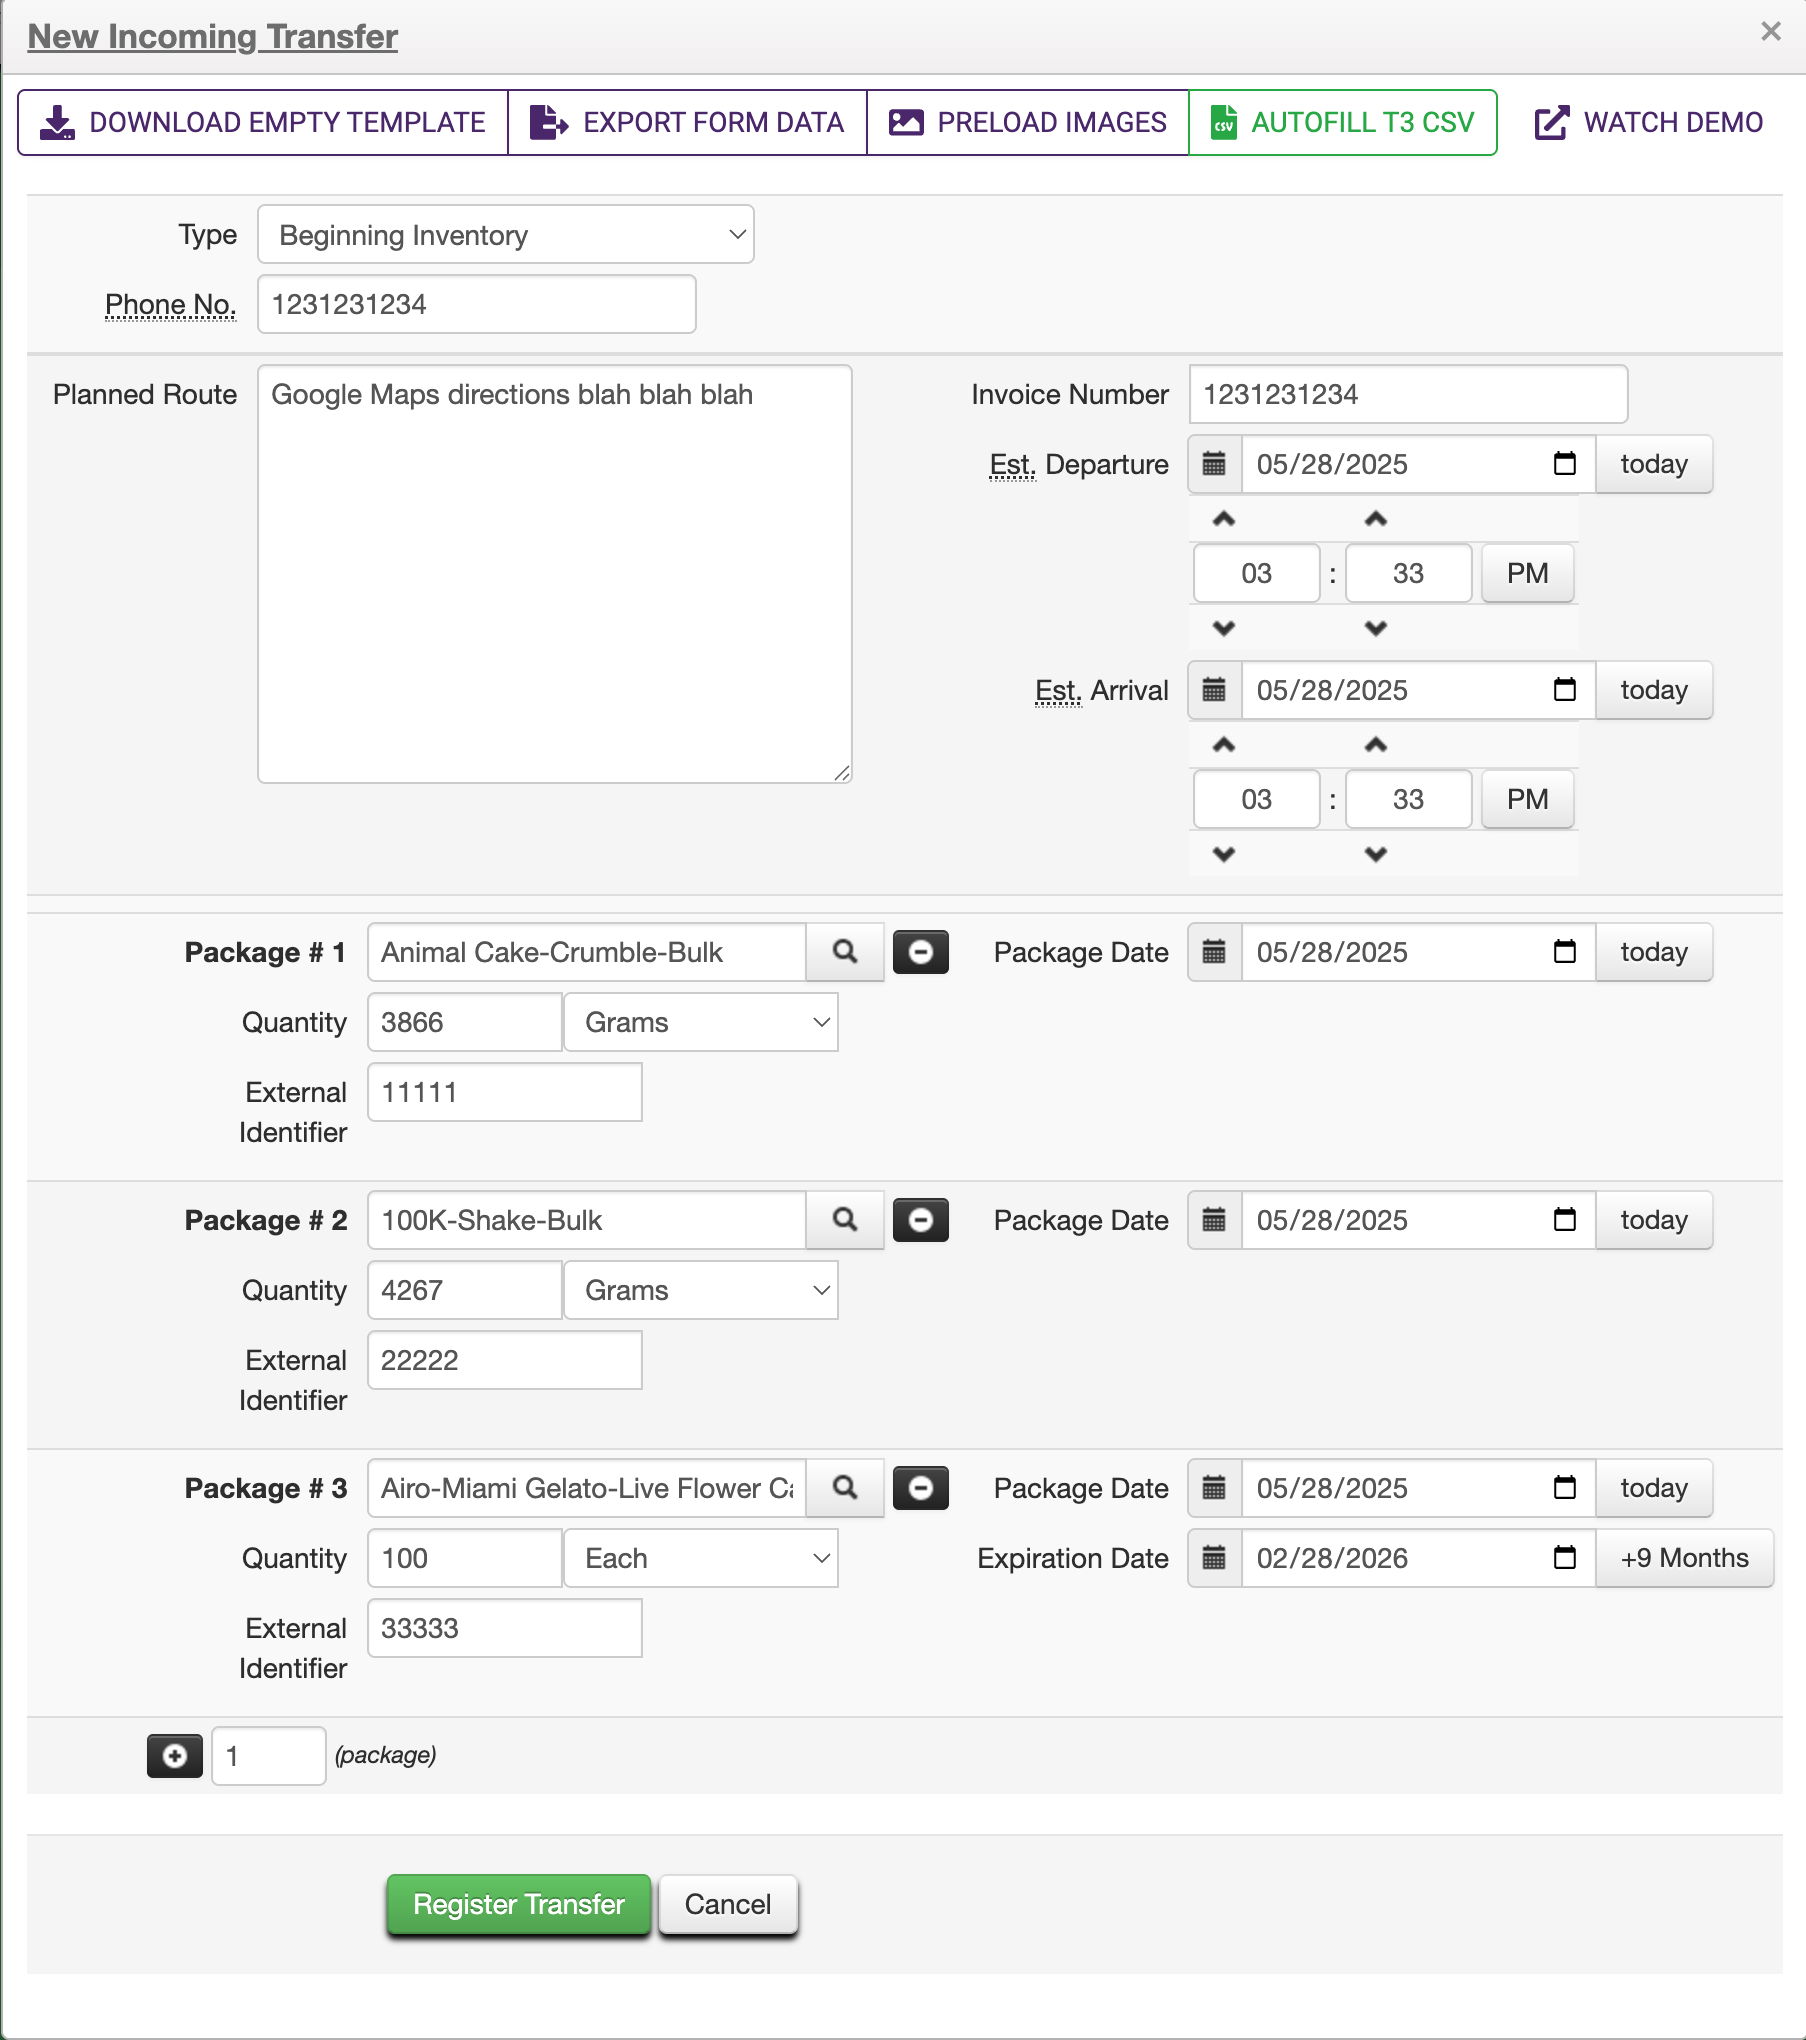Click Download Empty Template

click(263, 123)
